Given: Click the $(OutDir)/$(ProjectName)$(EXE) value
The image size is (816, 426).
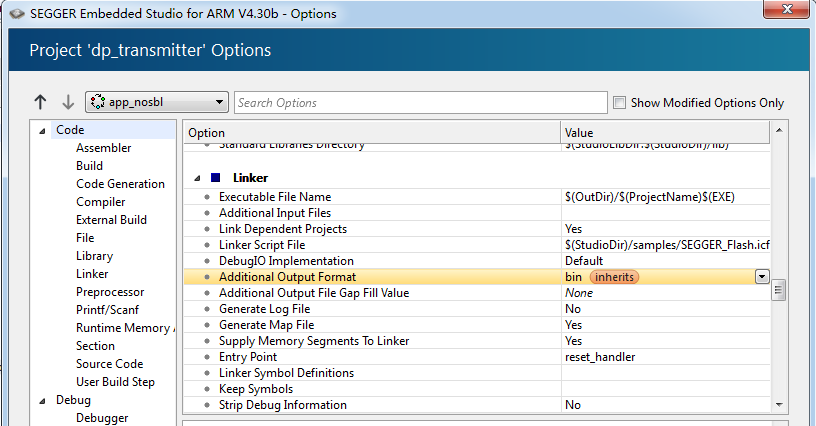Looking at the screenshot, I should pos(650,197).
